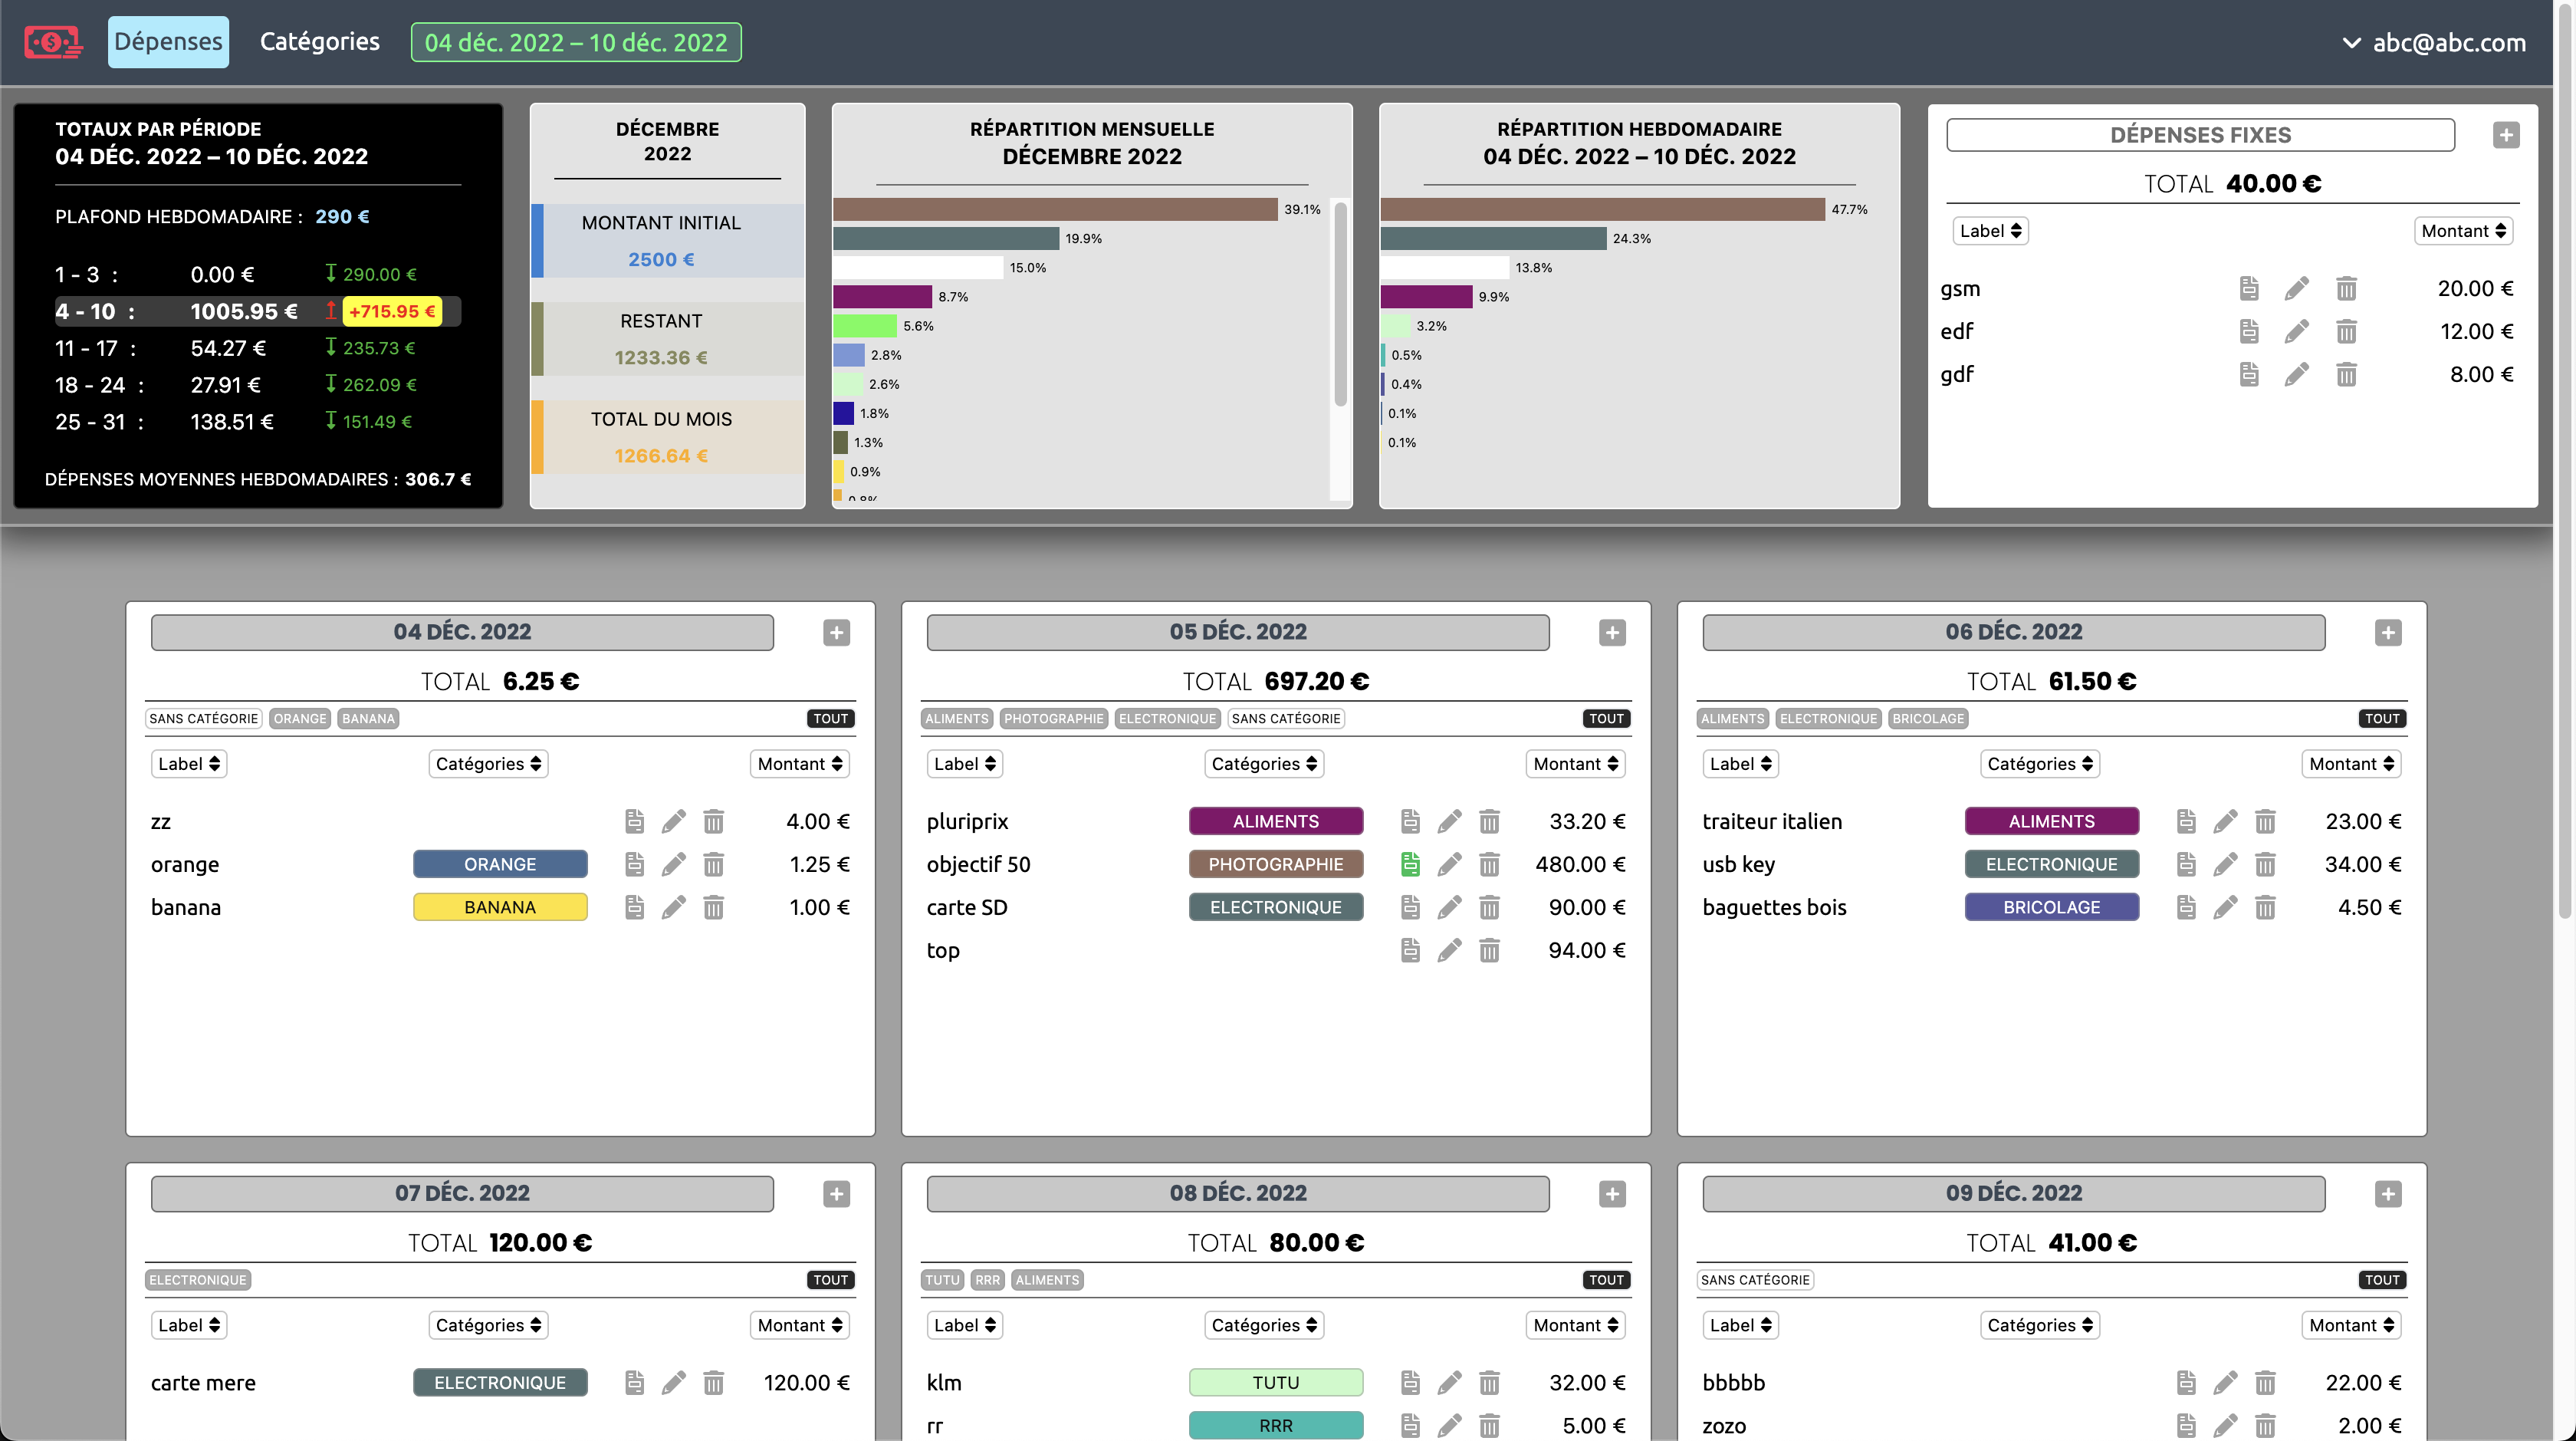Viewport: 2576px width, 1441px height.
Task: Click the BRICOLAGE category color badge
Action: (x=2051, y=907)
